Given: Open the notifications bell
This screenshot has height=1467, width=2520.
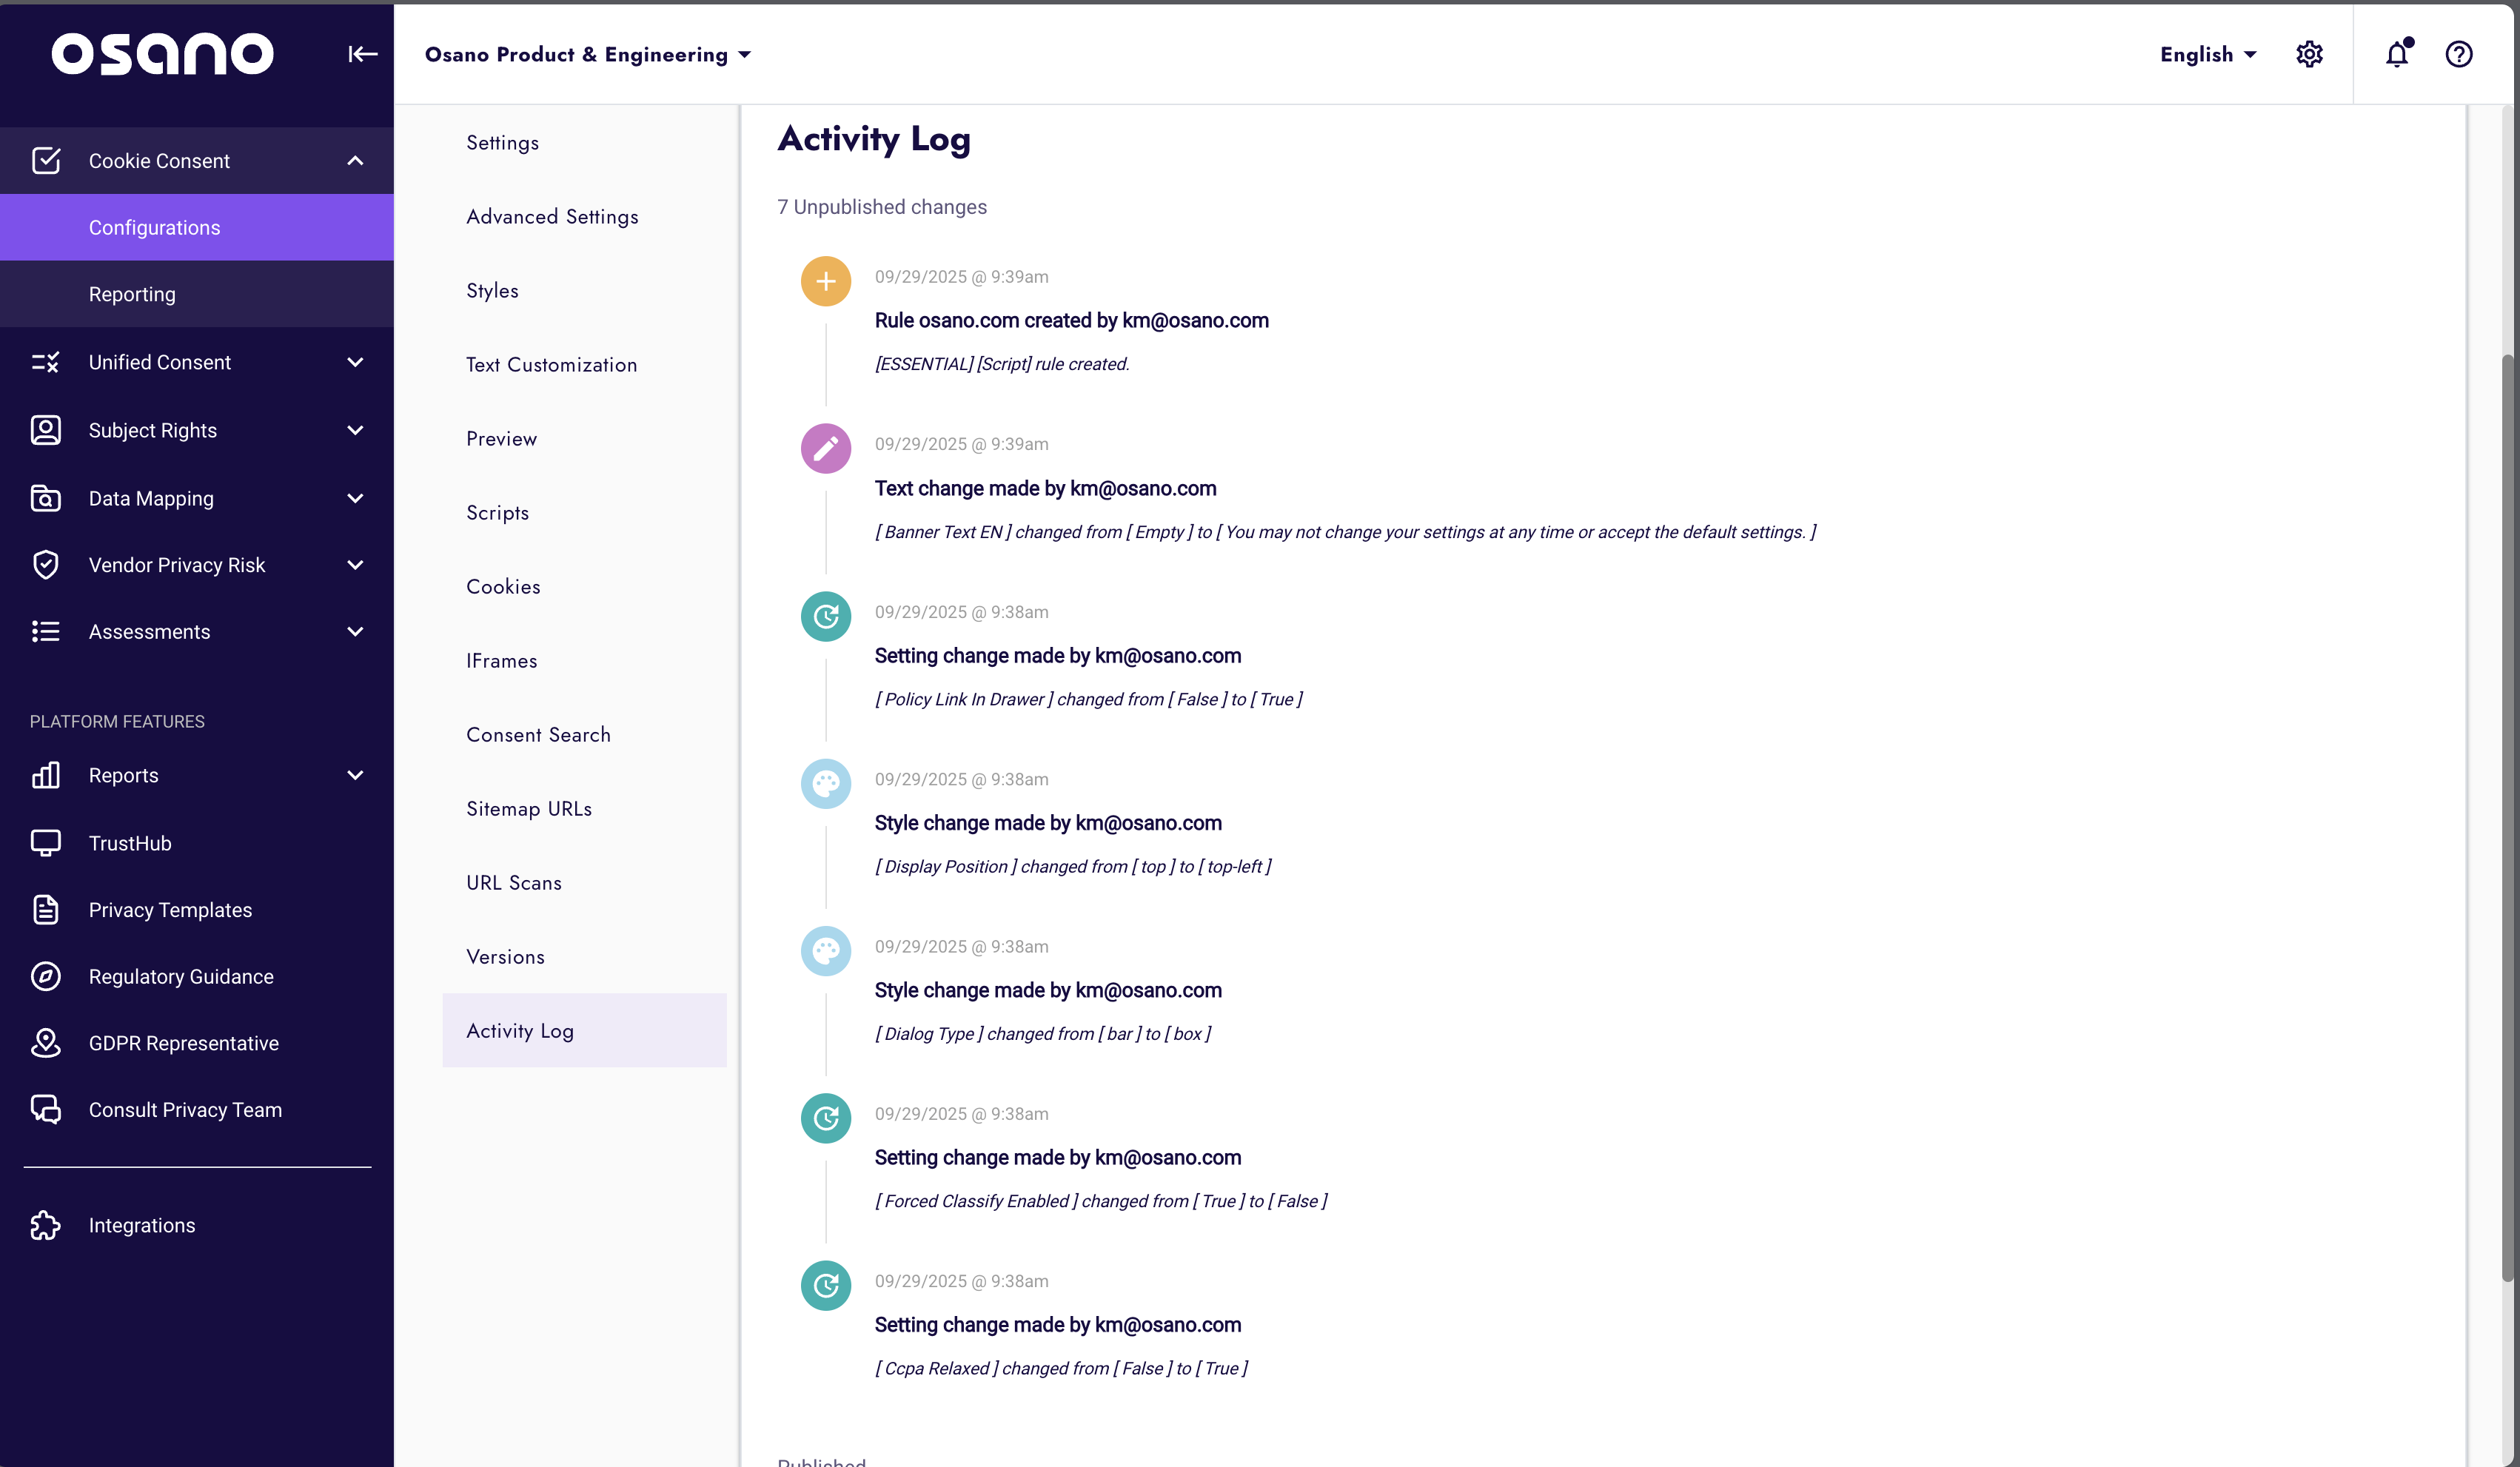Looking at the screenshot, I should tap(2396, 54).
